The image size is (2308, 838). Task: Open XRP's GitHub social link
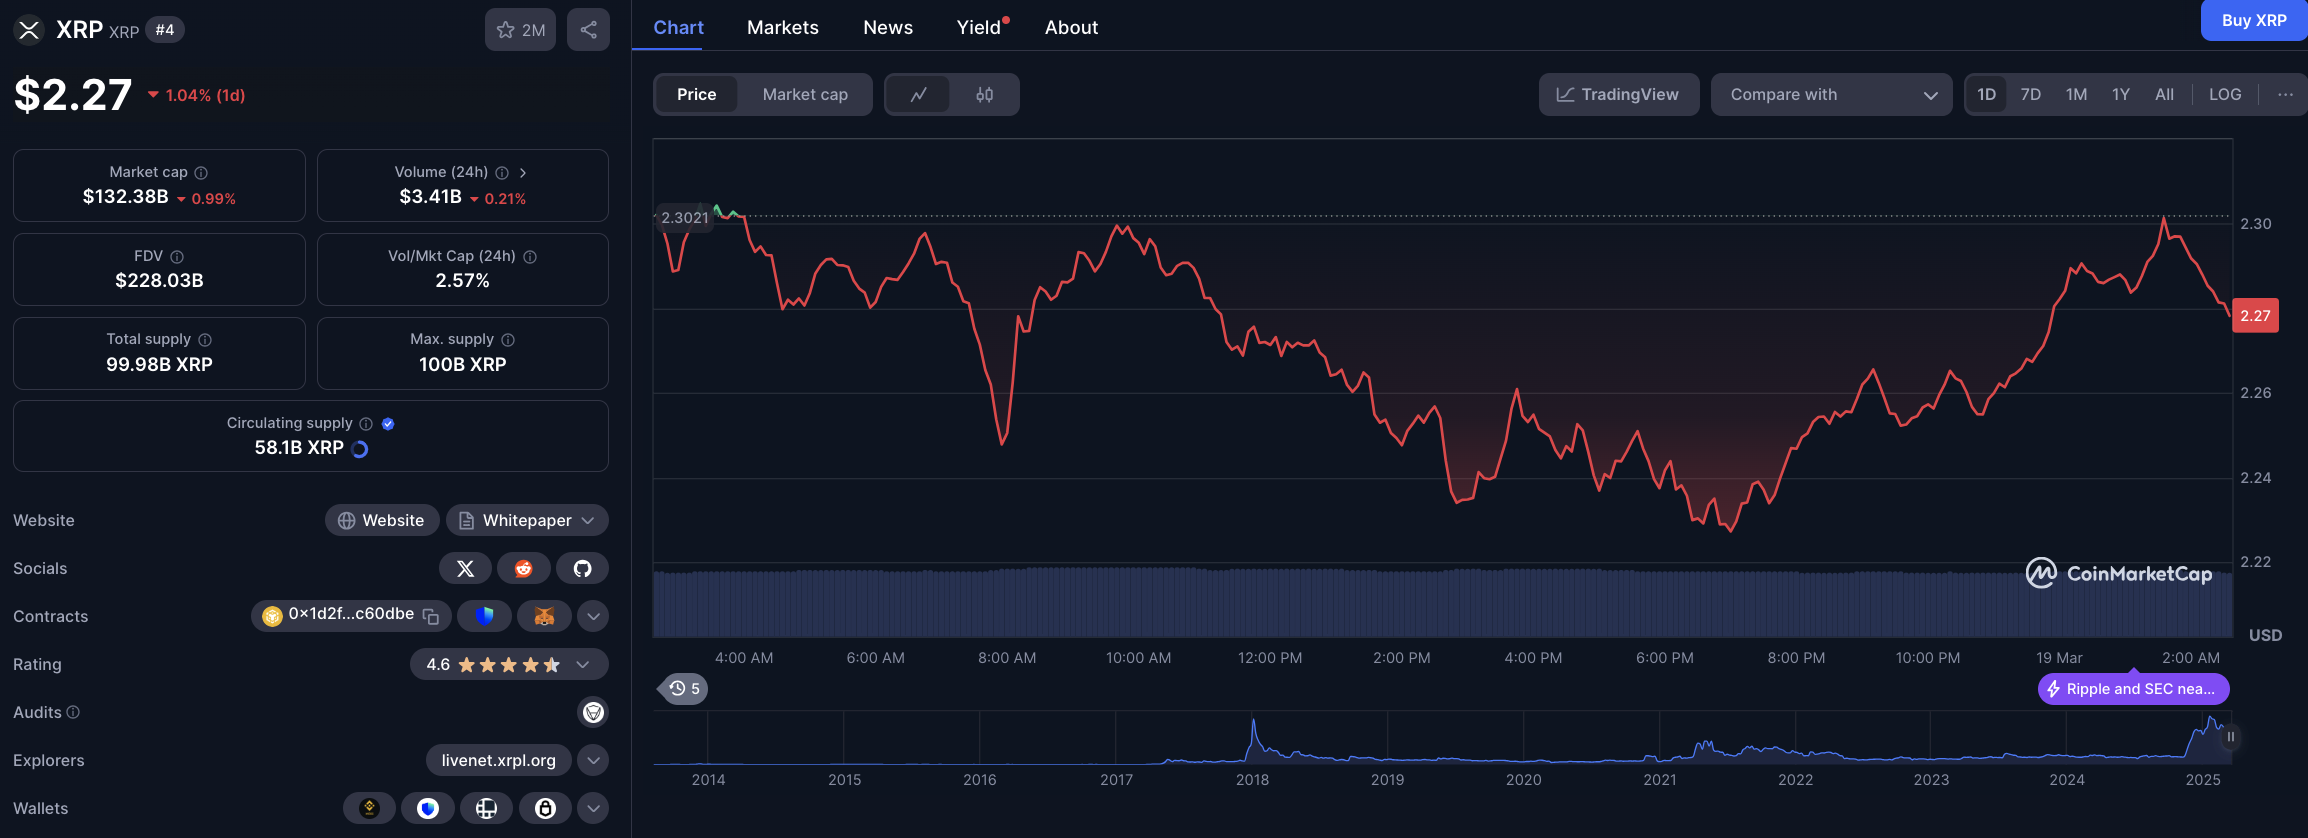582,568
